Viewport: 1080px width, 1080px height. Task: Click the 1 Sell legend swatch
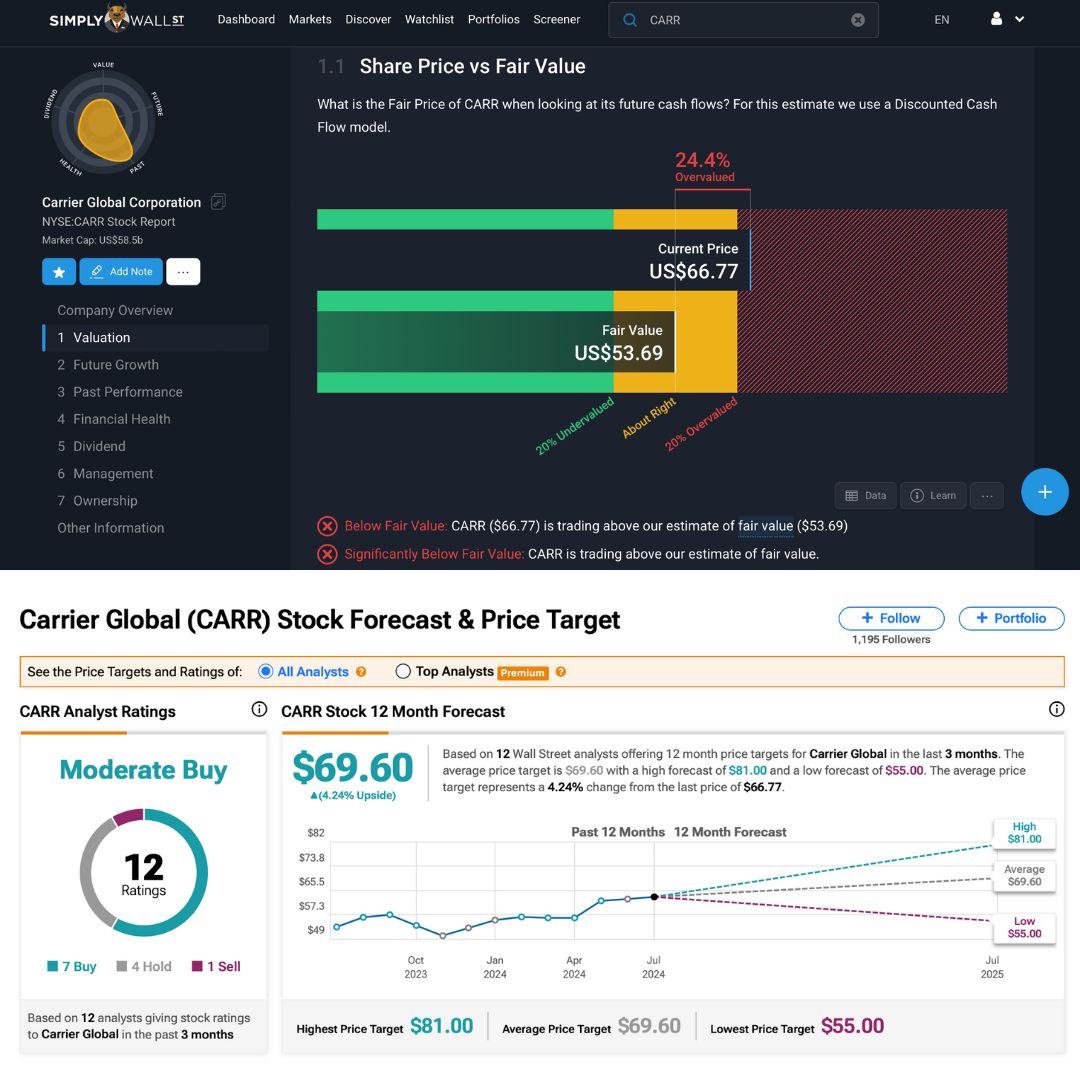tap(197, 966)
